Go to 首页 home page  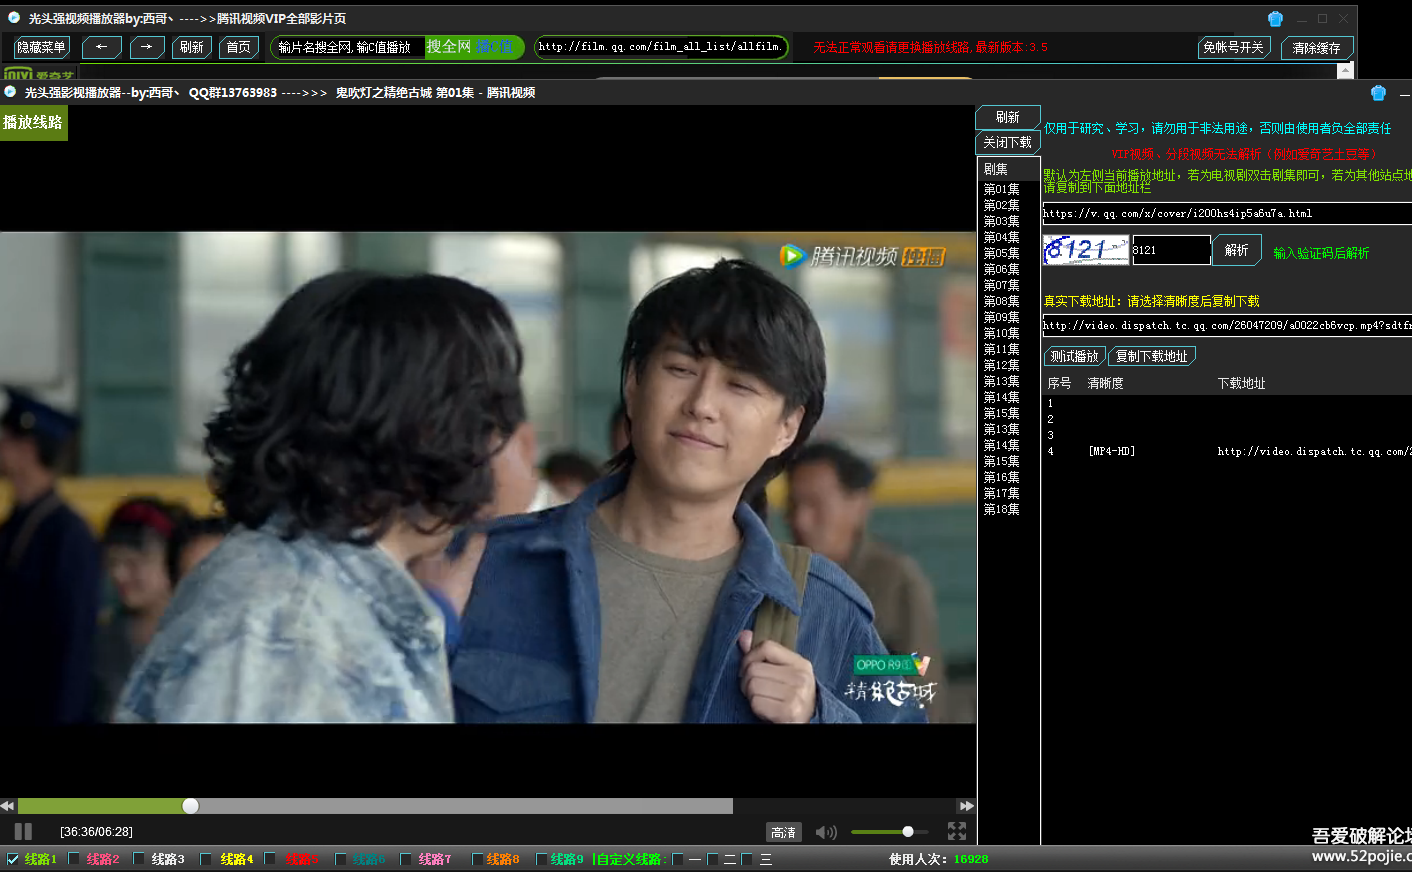[x=238, y=47]
